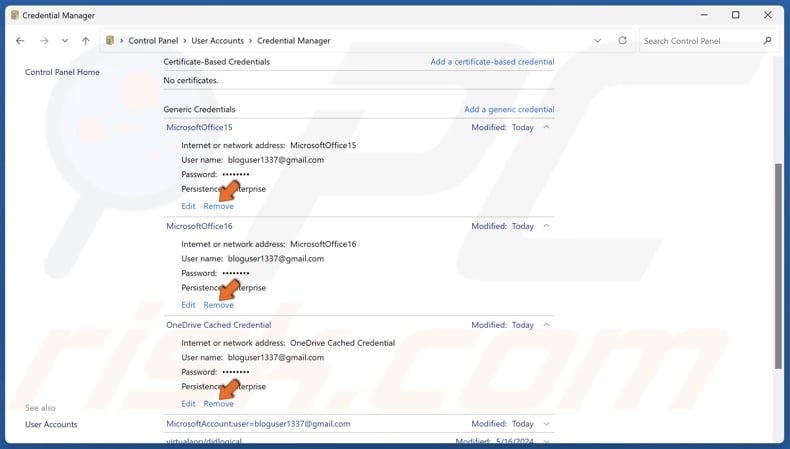The height and width of the screenshot is (449, 790).
Task: Go up one level with Up arrow
Action: 86,41
